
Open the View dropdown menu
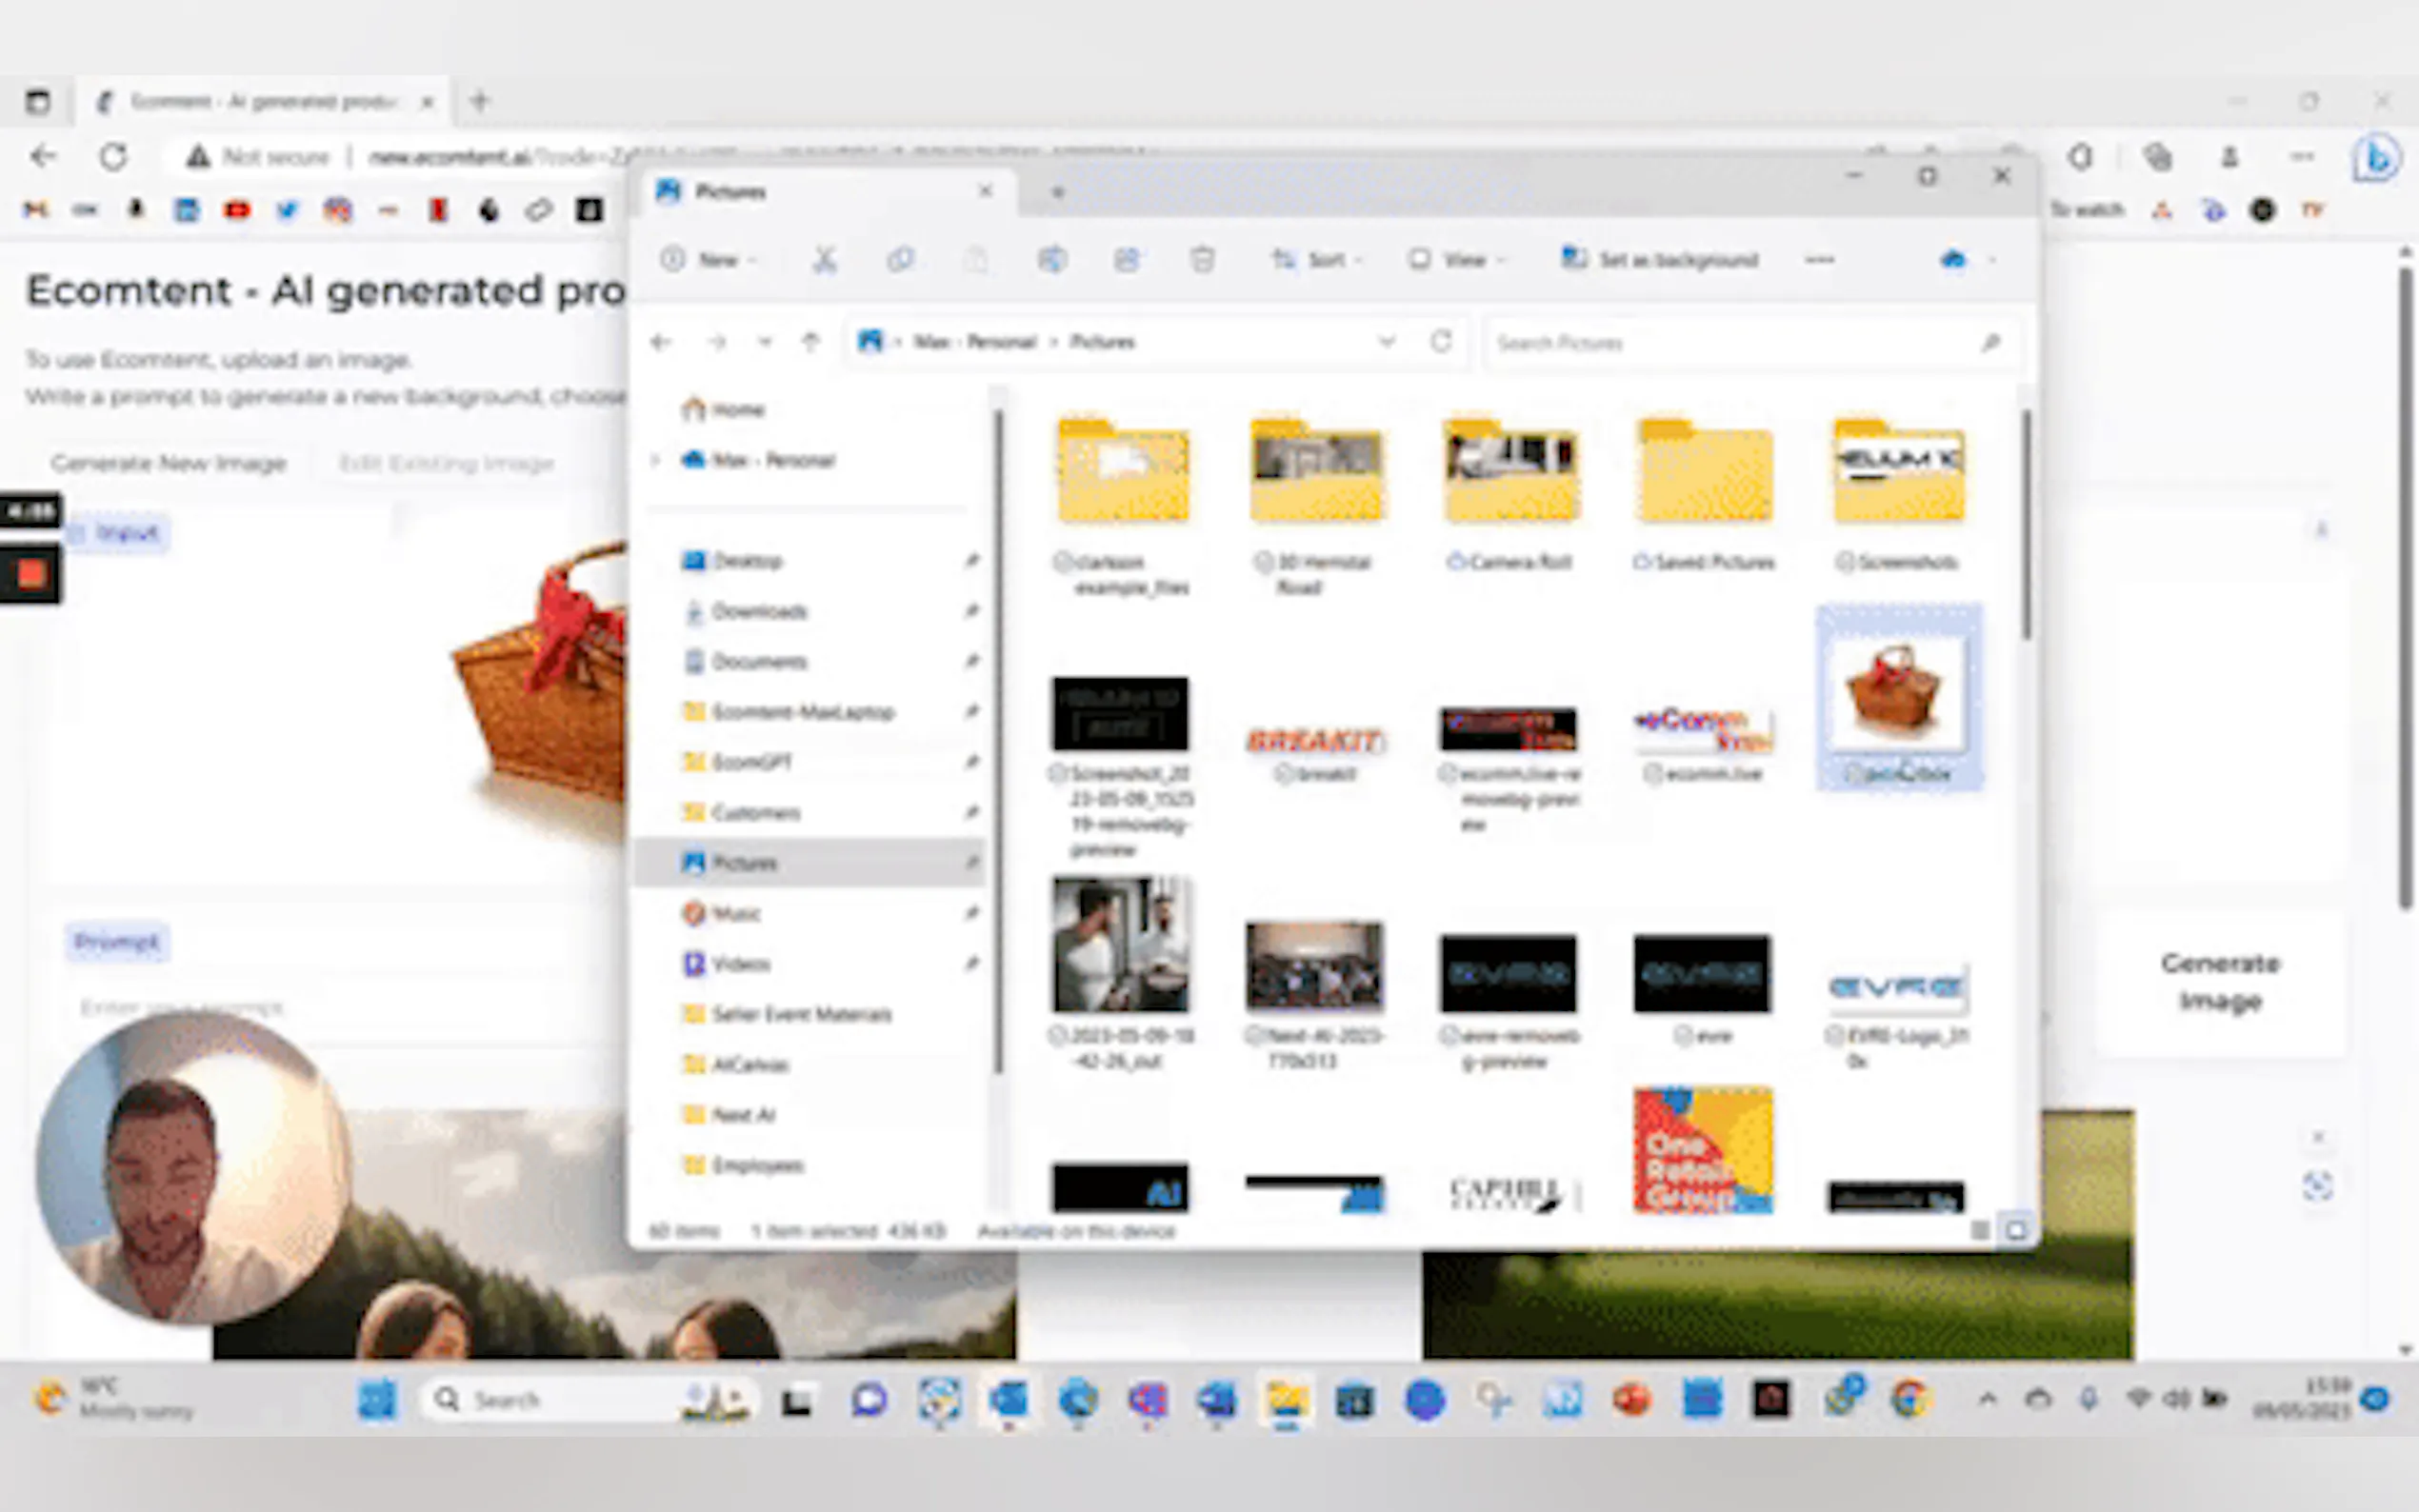1455,260
